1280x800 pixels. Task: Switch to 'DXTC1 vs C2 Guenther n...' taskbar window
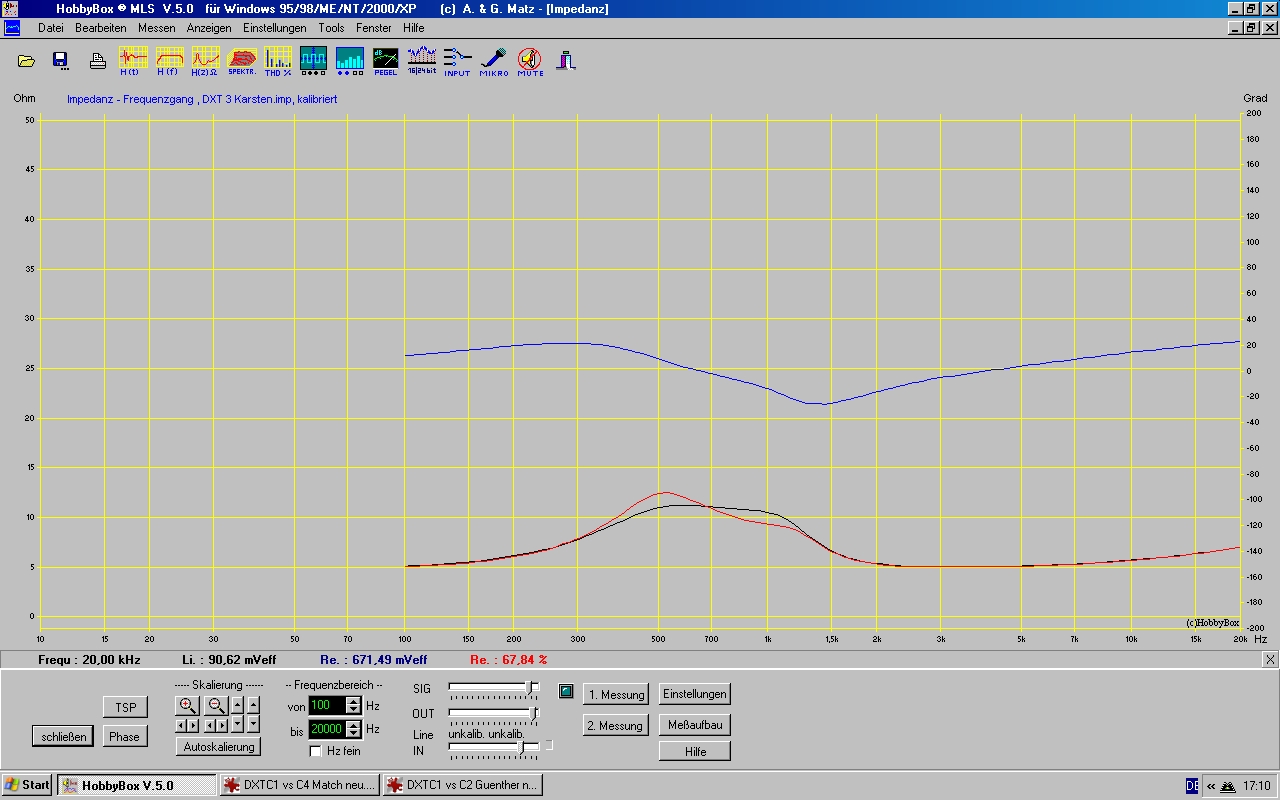(463, 785)
